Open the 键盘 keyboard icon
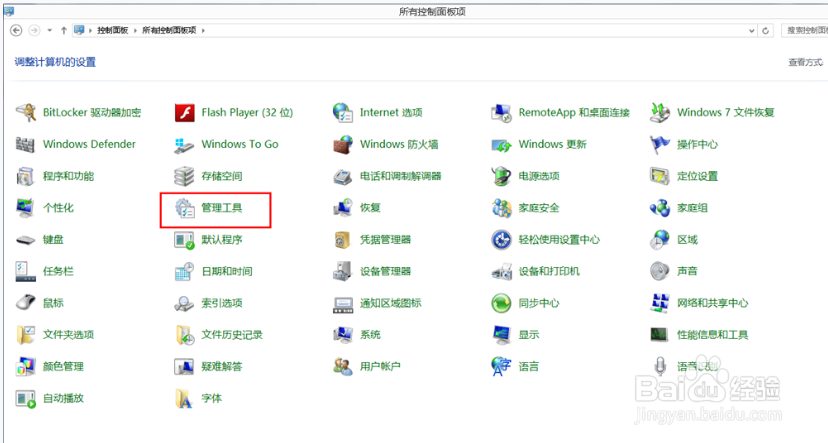 [x=25, y=240]
